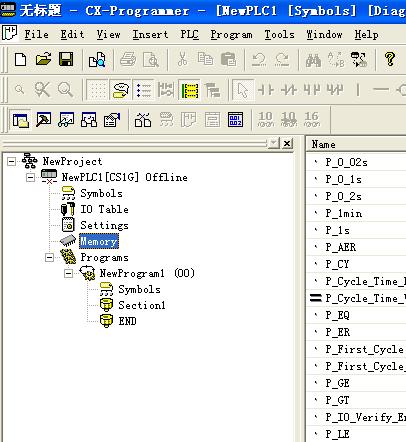This screenshot has height=442, width=406.
Task: Select the P_GT symbol row
Action: (x=356, y=400)
